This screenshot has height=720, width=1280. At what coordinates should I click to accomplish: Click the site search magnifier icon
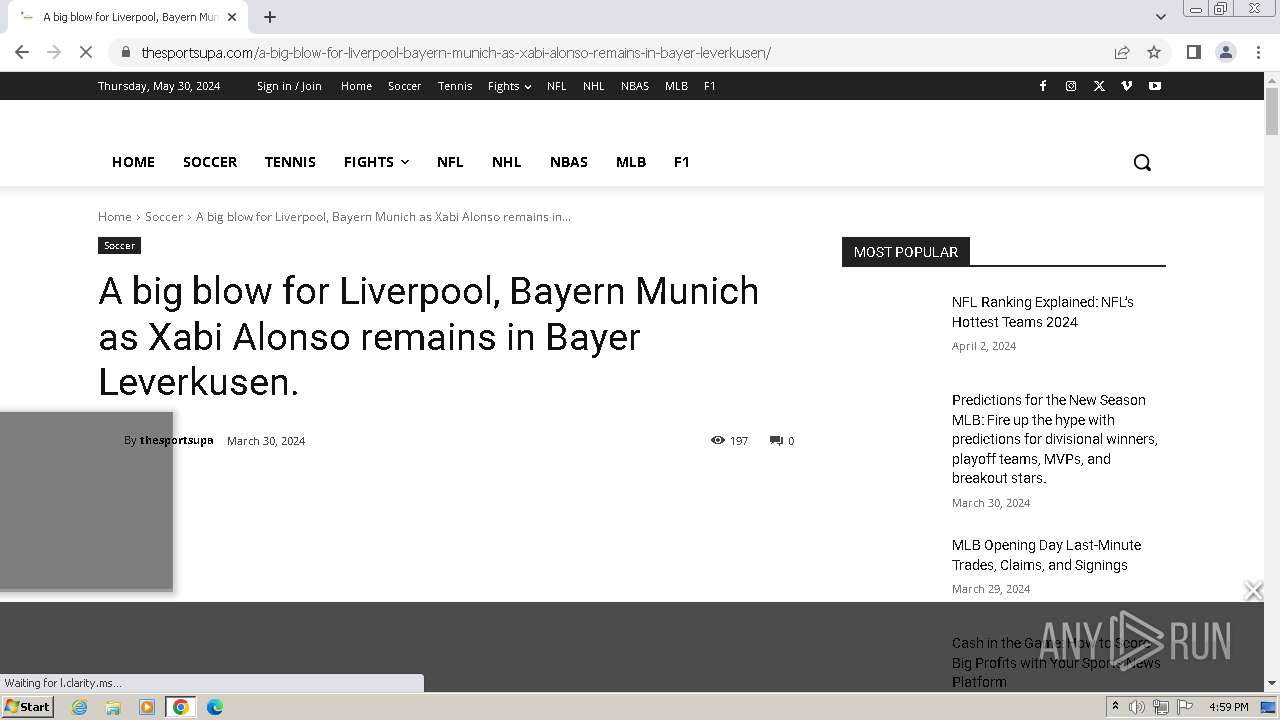[x=1142, y=162]
